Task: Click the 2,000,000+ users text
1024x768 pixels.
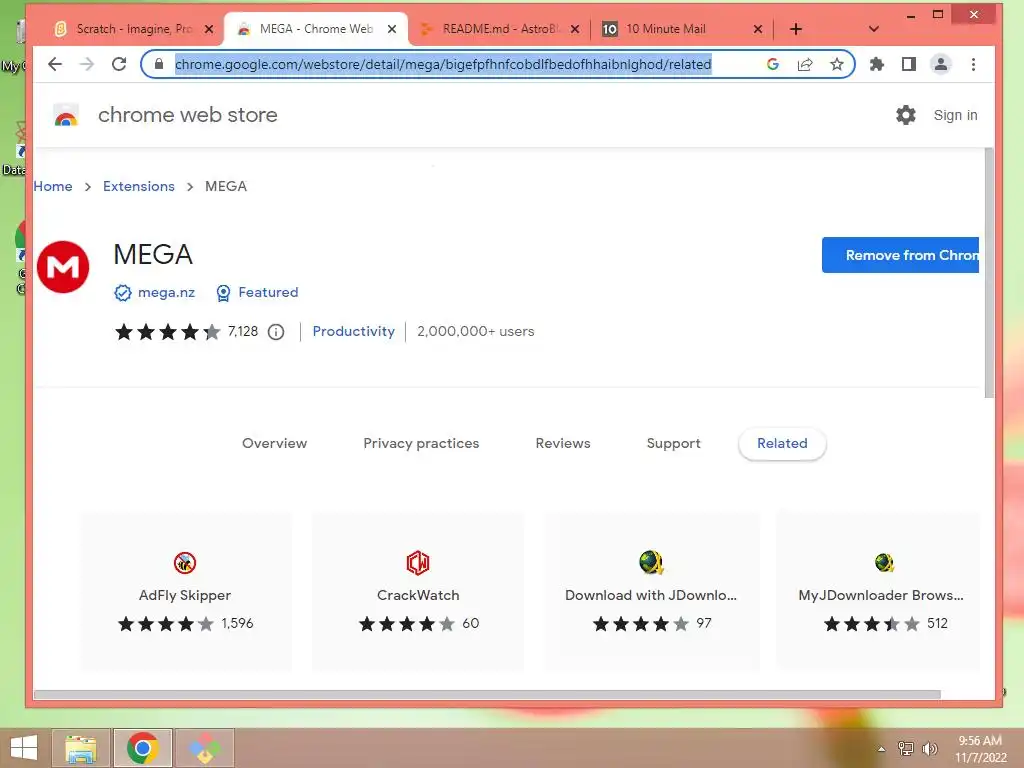Action: [475, 331]
